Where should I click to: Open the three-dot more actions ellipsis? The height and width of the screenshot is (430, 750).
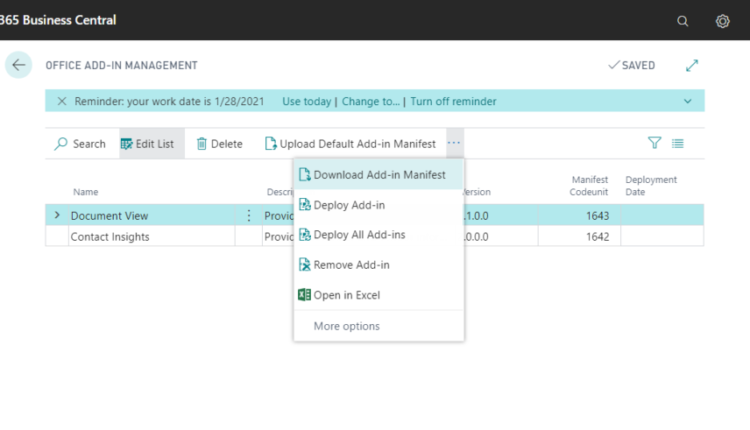pyautogui.click(x=454, y=143)
